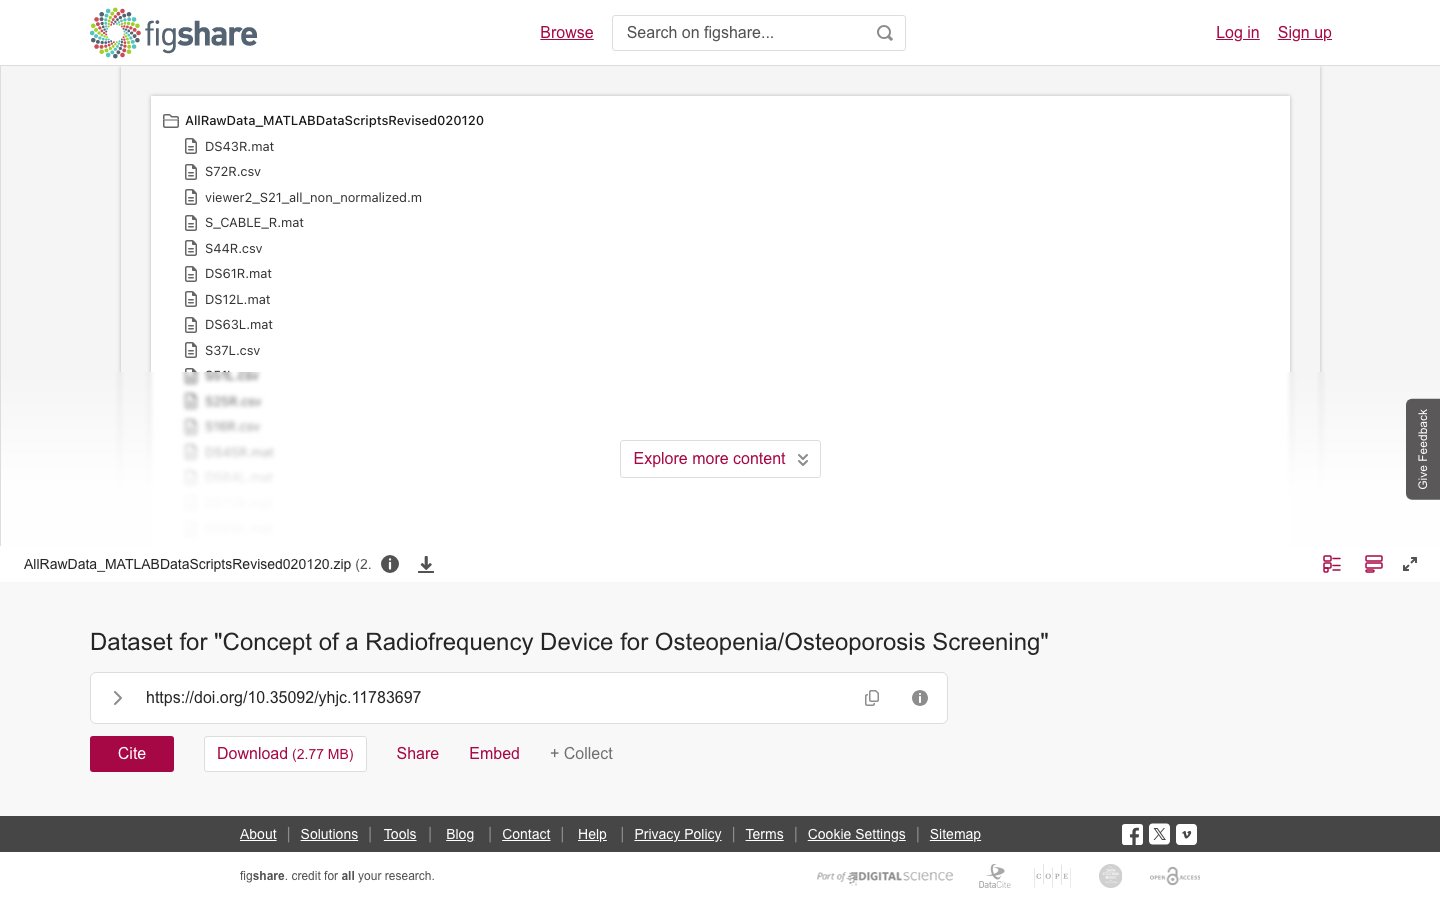Open figshare Vimeo icon
Screen dimensions: 1440x900
[x=1186, y=834]
